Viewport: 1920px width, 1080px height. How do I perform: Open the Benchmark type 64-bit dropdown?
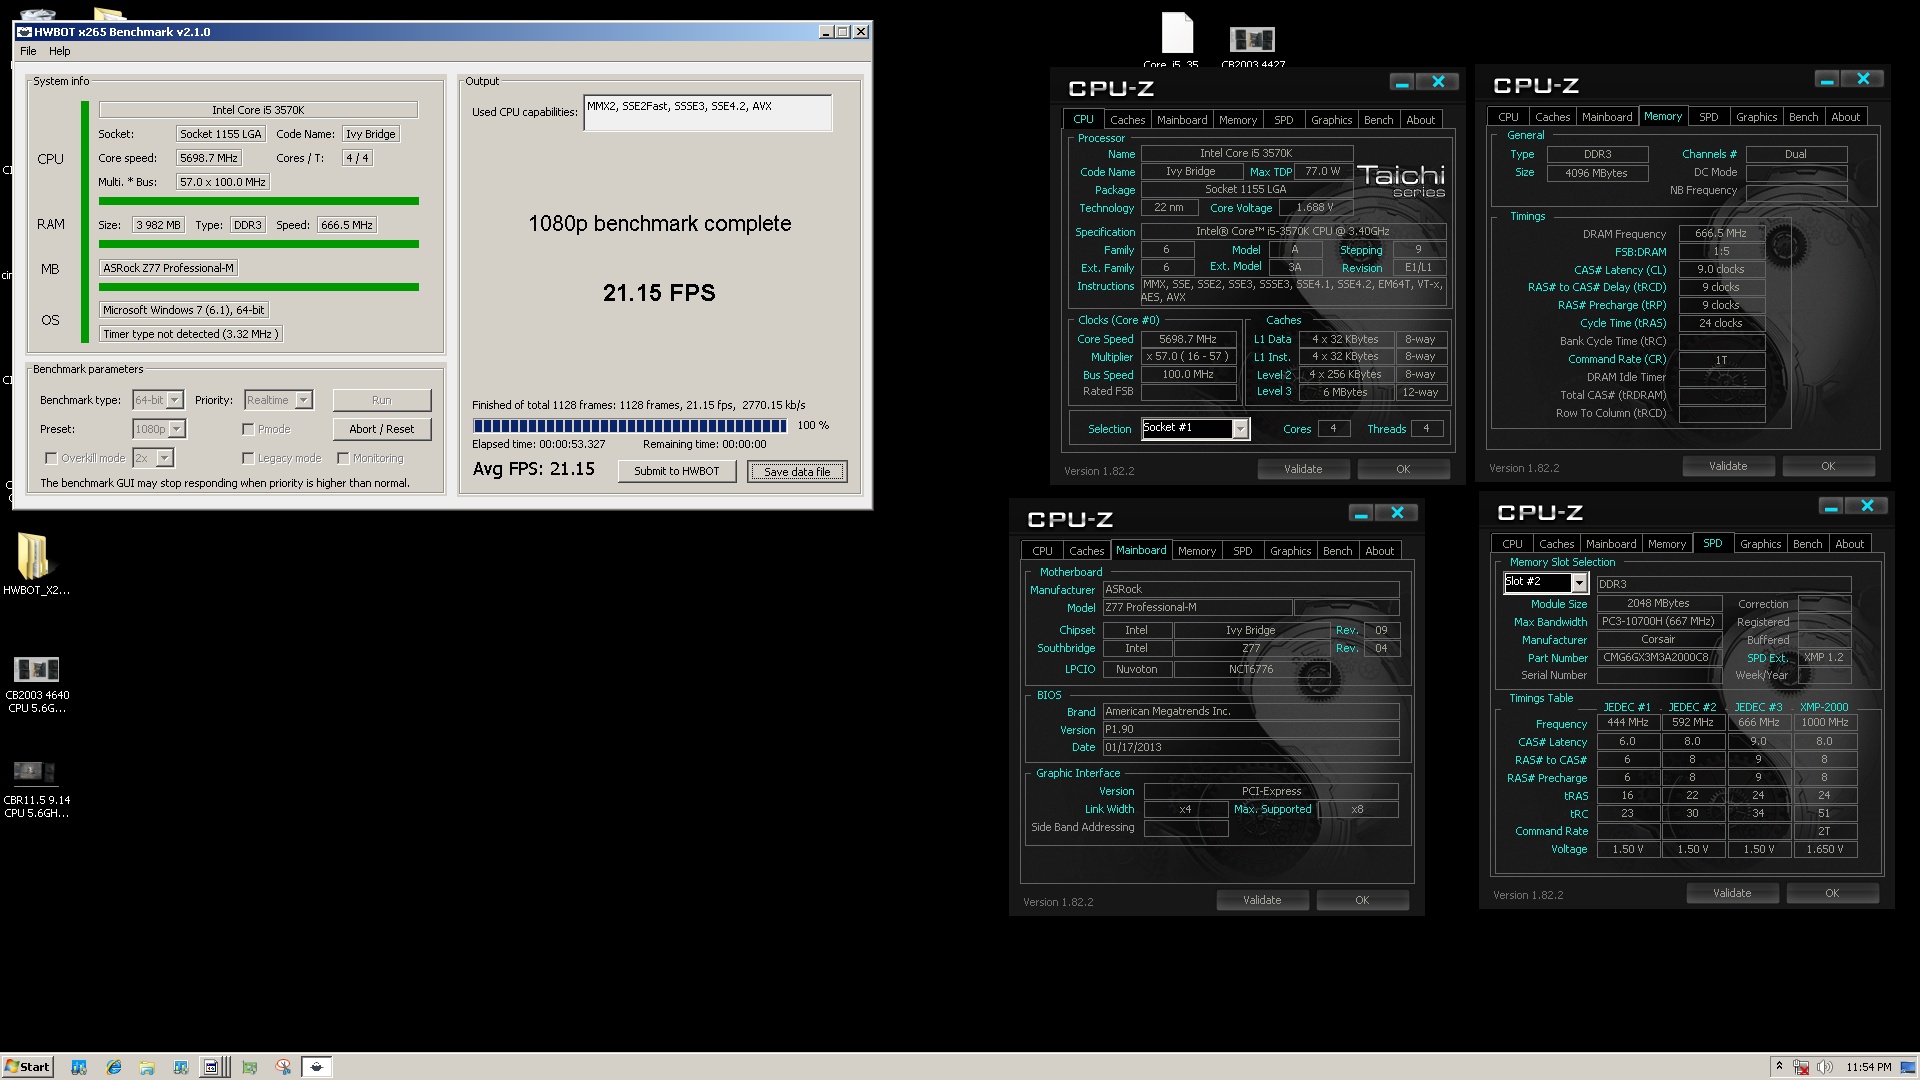(158, 400)
